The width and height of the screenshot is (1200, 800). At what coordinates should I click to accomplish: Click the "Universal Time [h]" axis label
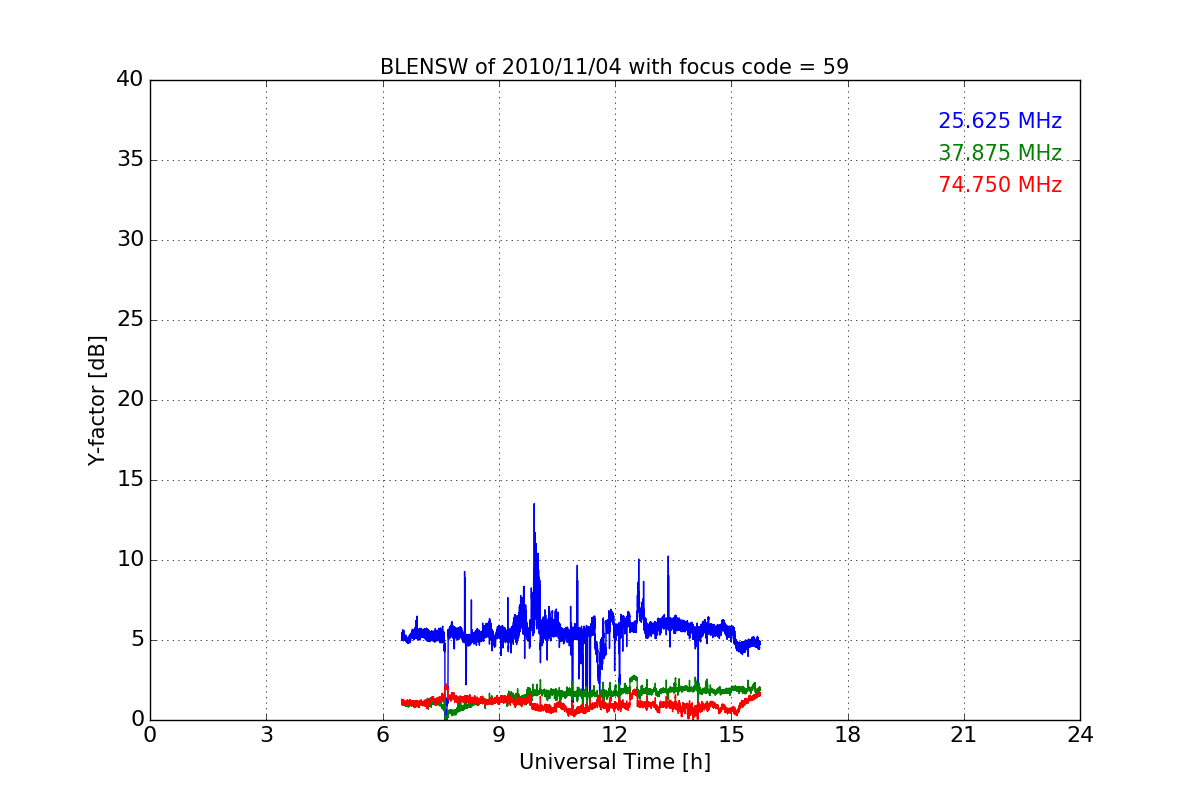click(615, 762)
